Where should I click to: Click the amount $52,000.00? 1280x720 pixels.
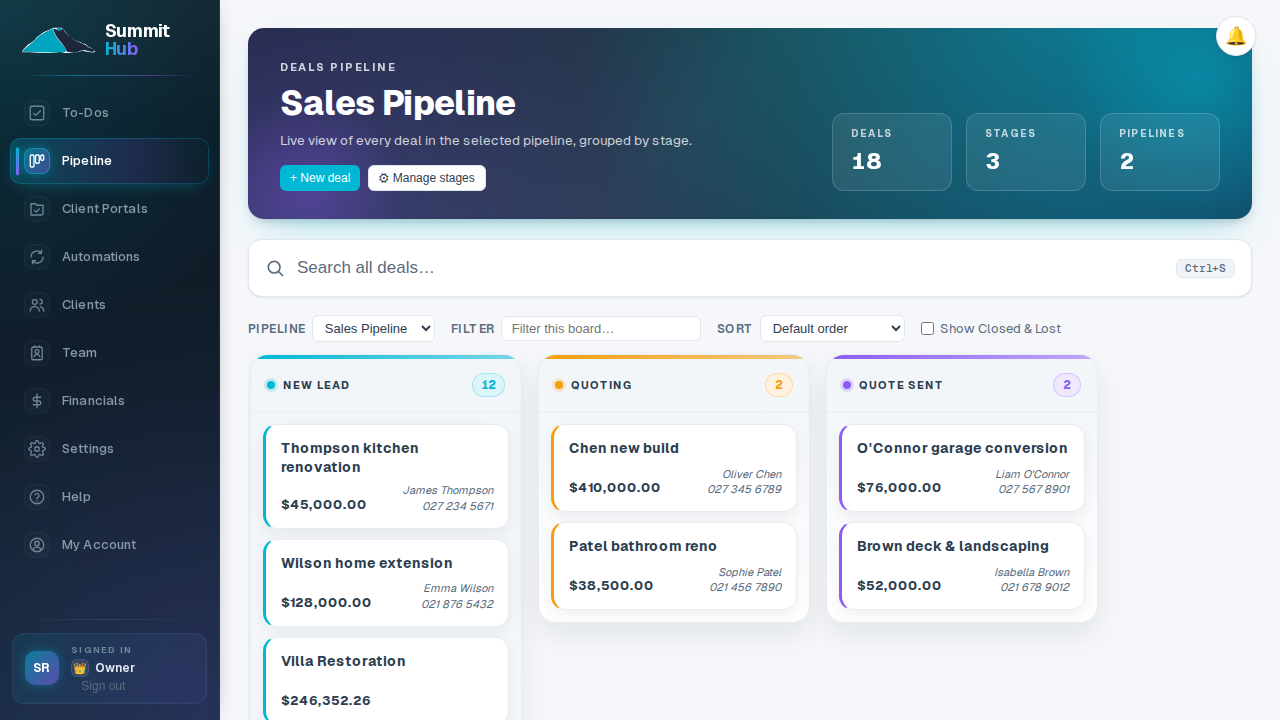899,586
